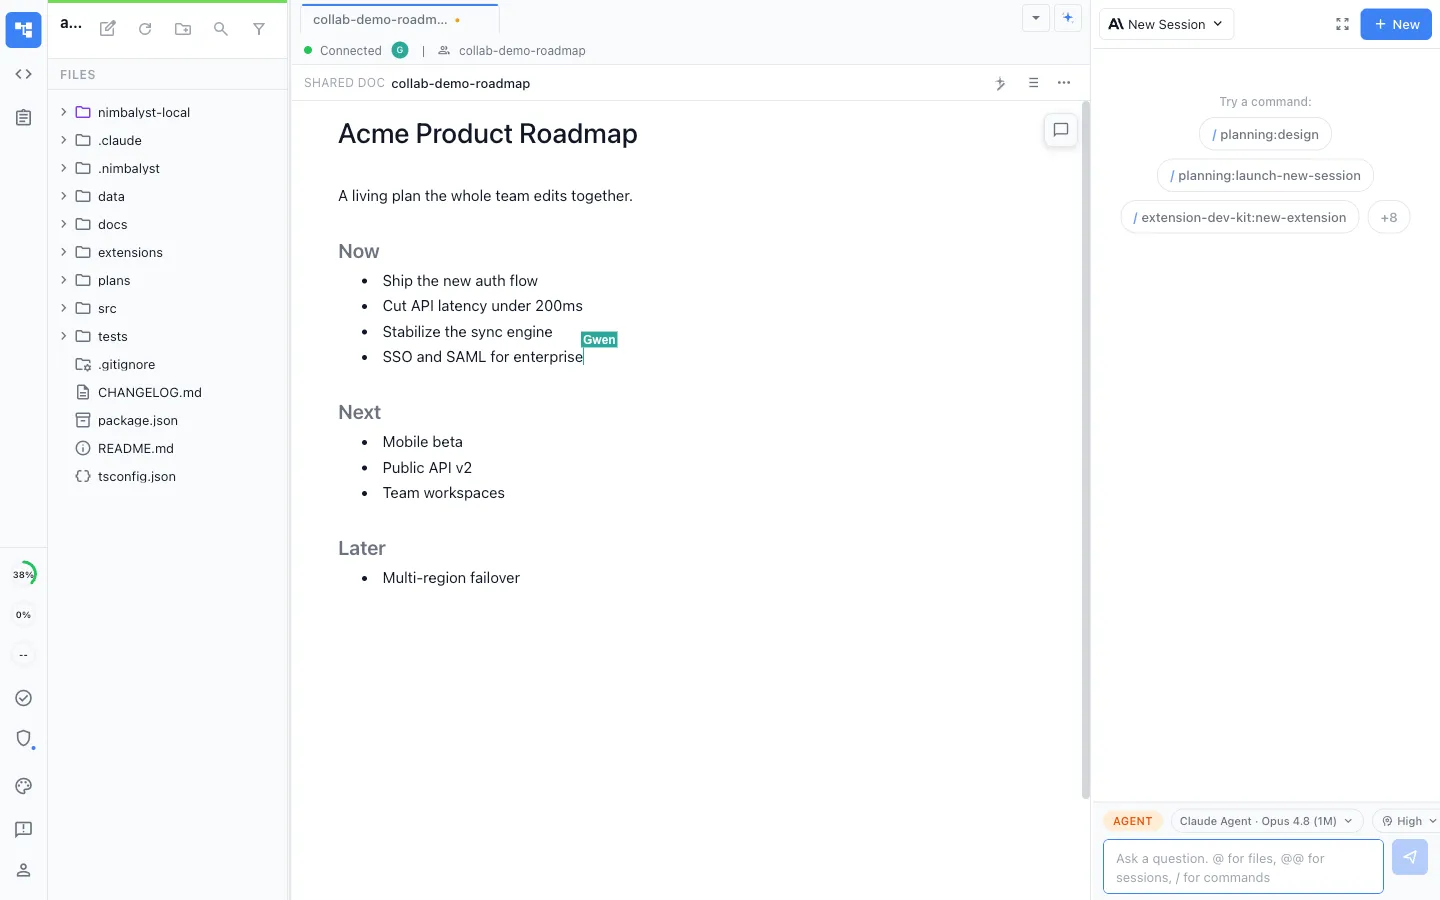The height and width of the screenshot is (900, 1440).
Task: Create a new folder icon
Action: [x=183, y=29]
